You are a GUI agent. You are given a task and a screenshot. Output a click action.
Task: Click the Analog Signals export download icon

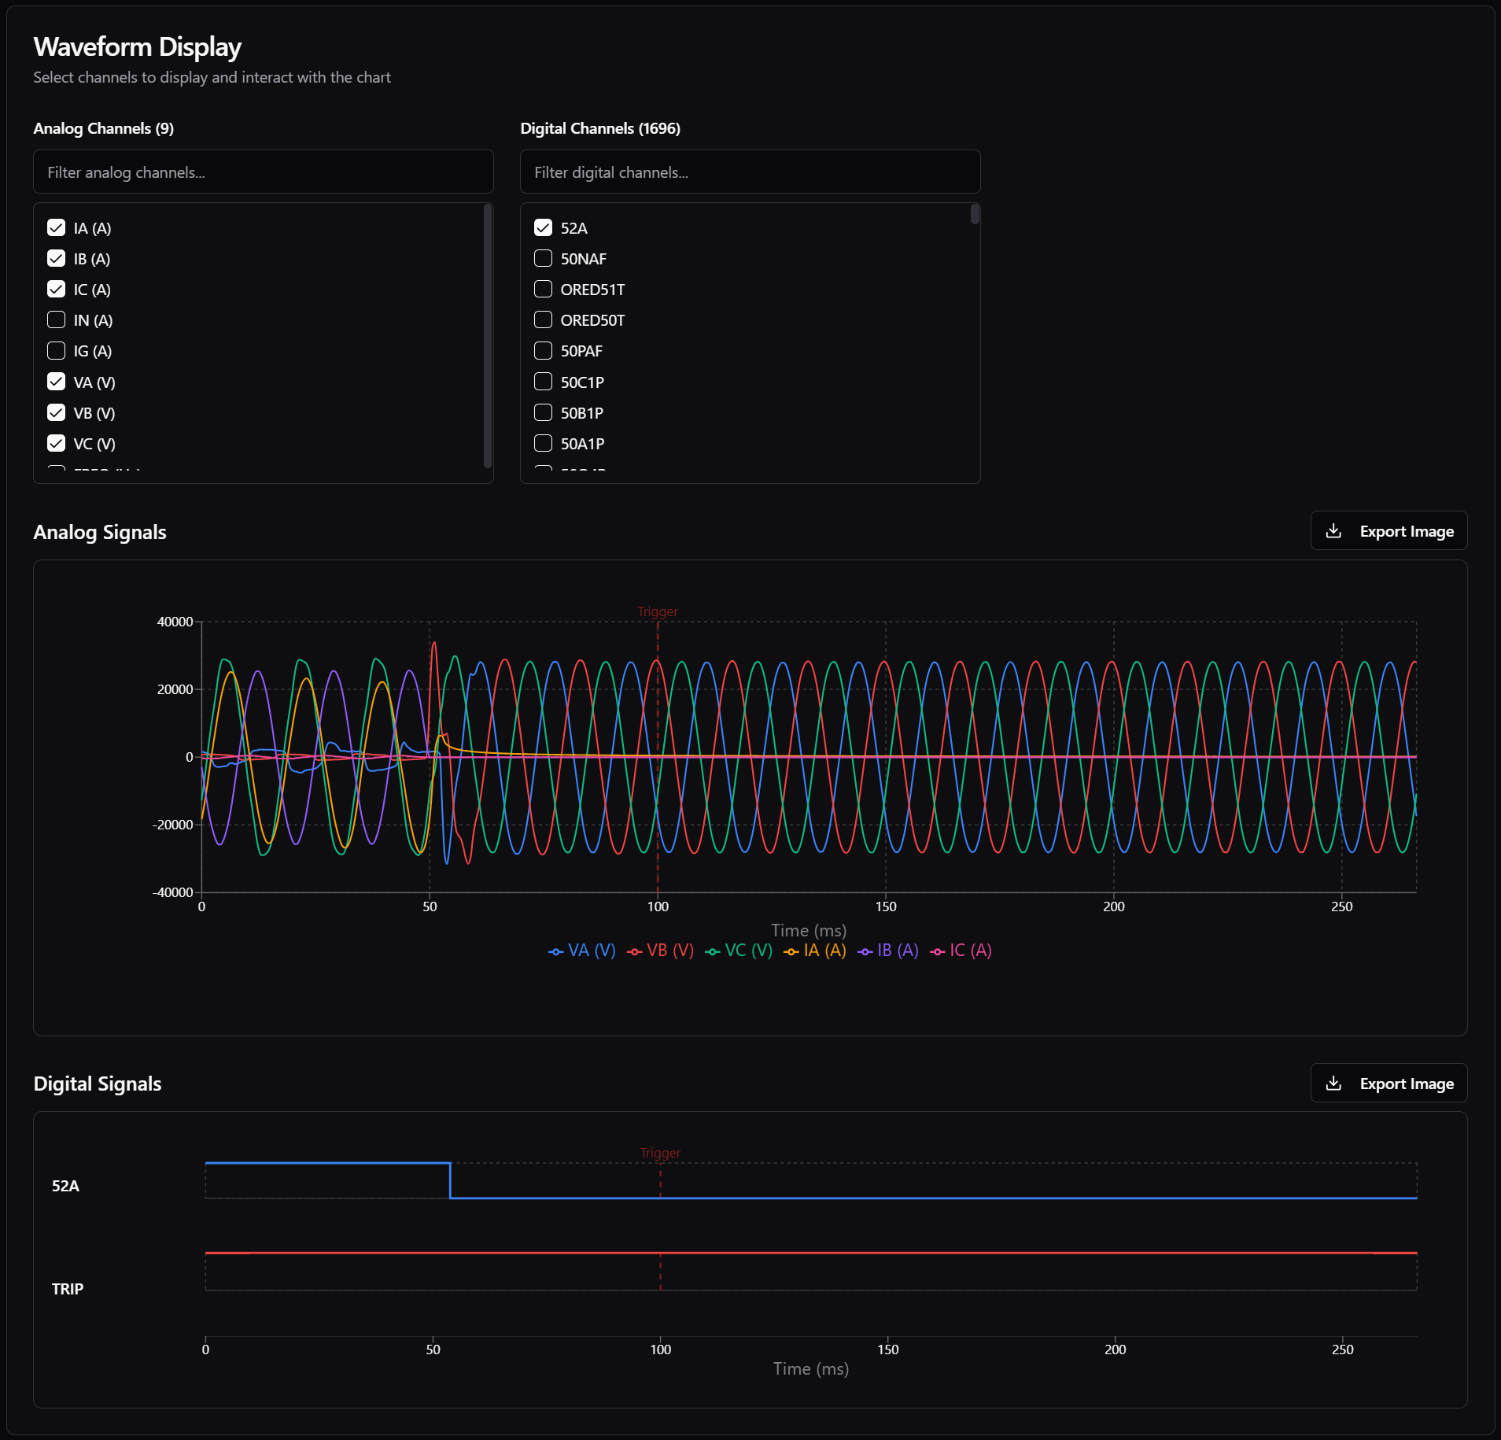tap(1333, 531)
